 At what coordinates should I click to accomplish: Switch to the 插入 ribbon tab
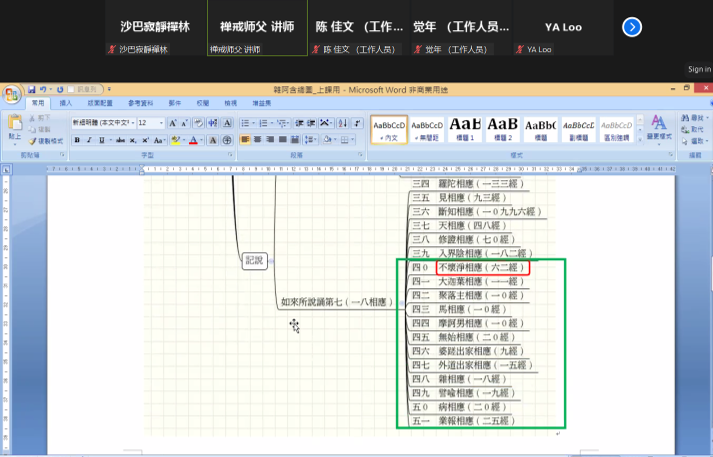click(66, 103)
